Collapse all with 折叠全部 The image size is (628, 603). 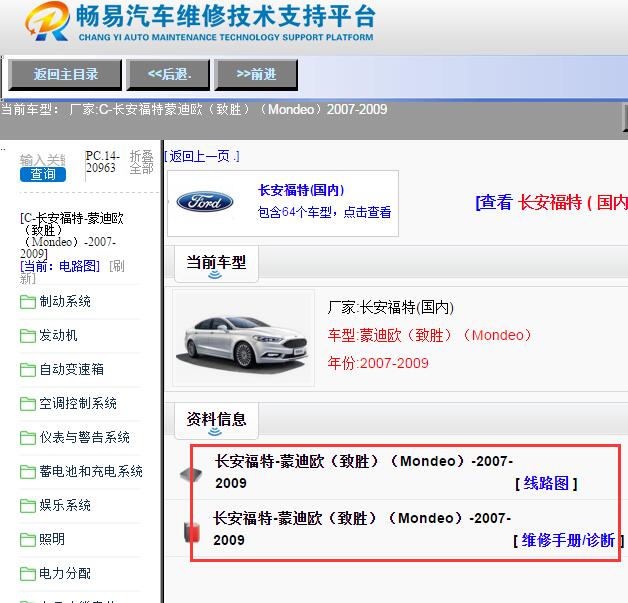point(141,162)
